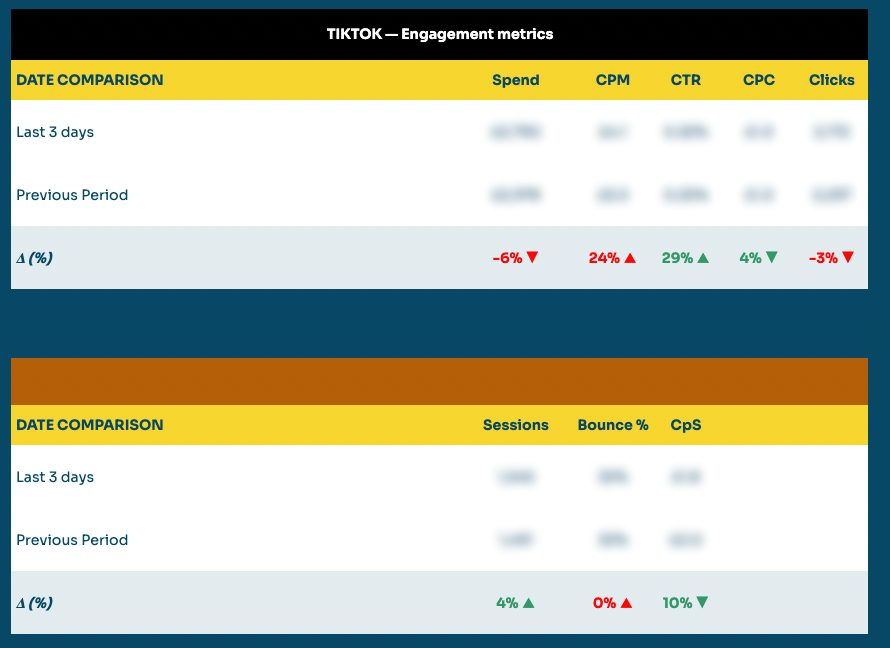The image size is (890, 648).
Task: Click the '4%' CPC delta value
Action: (x=750, y=258)
